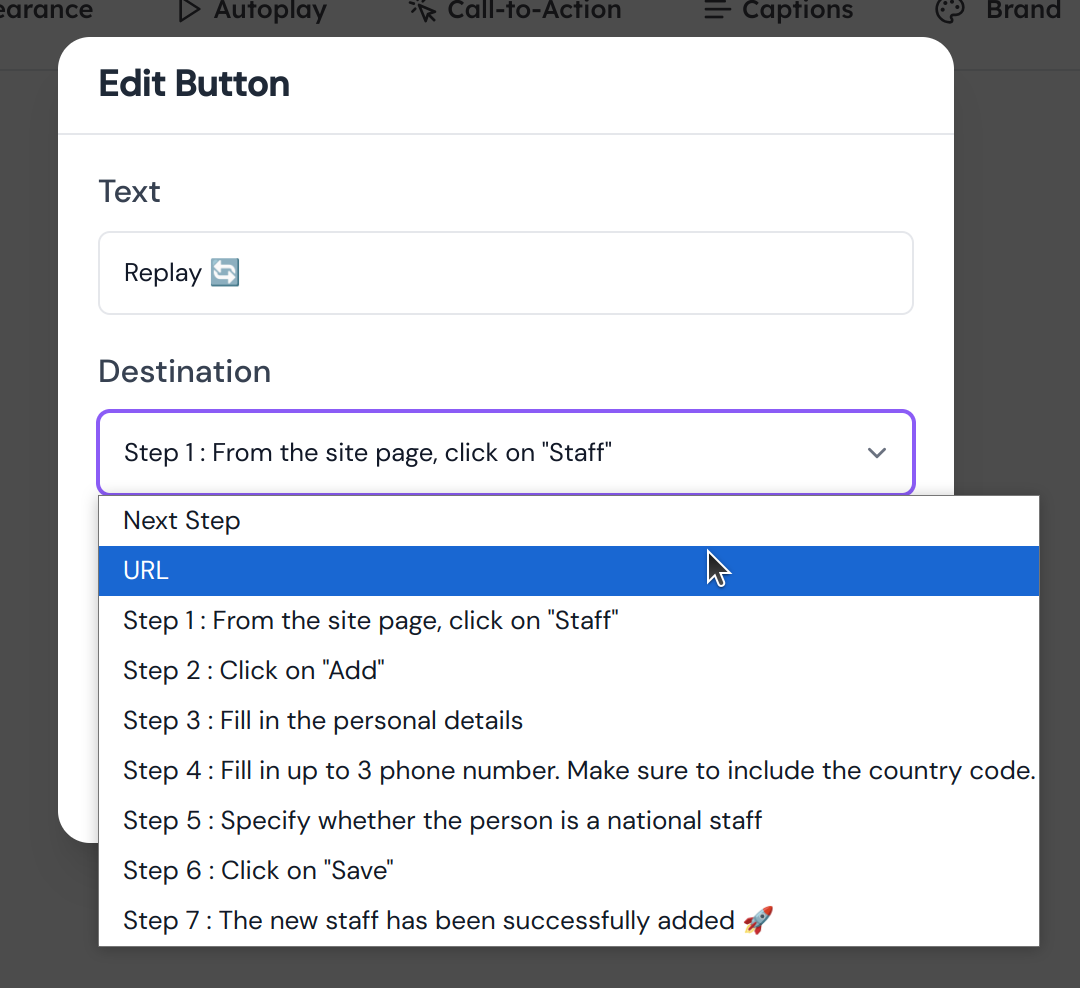Open the Captions tab by its label
The width and height of the screenshot is (1080, 988).
(797, 11)
